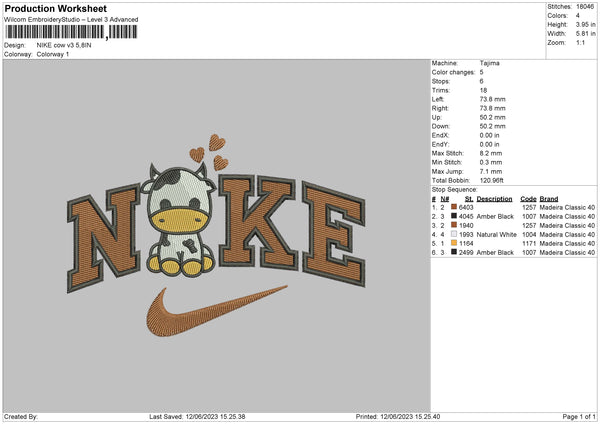Click 'Wilcom EmbroideryStudio – Level 3 Advanced' text
The image size is (600, 424).
71,20
